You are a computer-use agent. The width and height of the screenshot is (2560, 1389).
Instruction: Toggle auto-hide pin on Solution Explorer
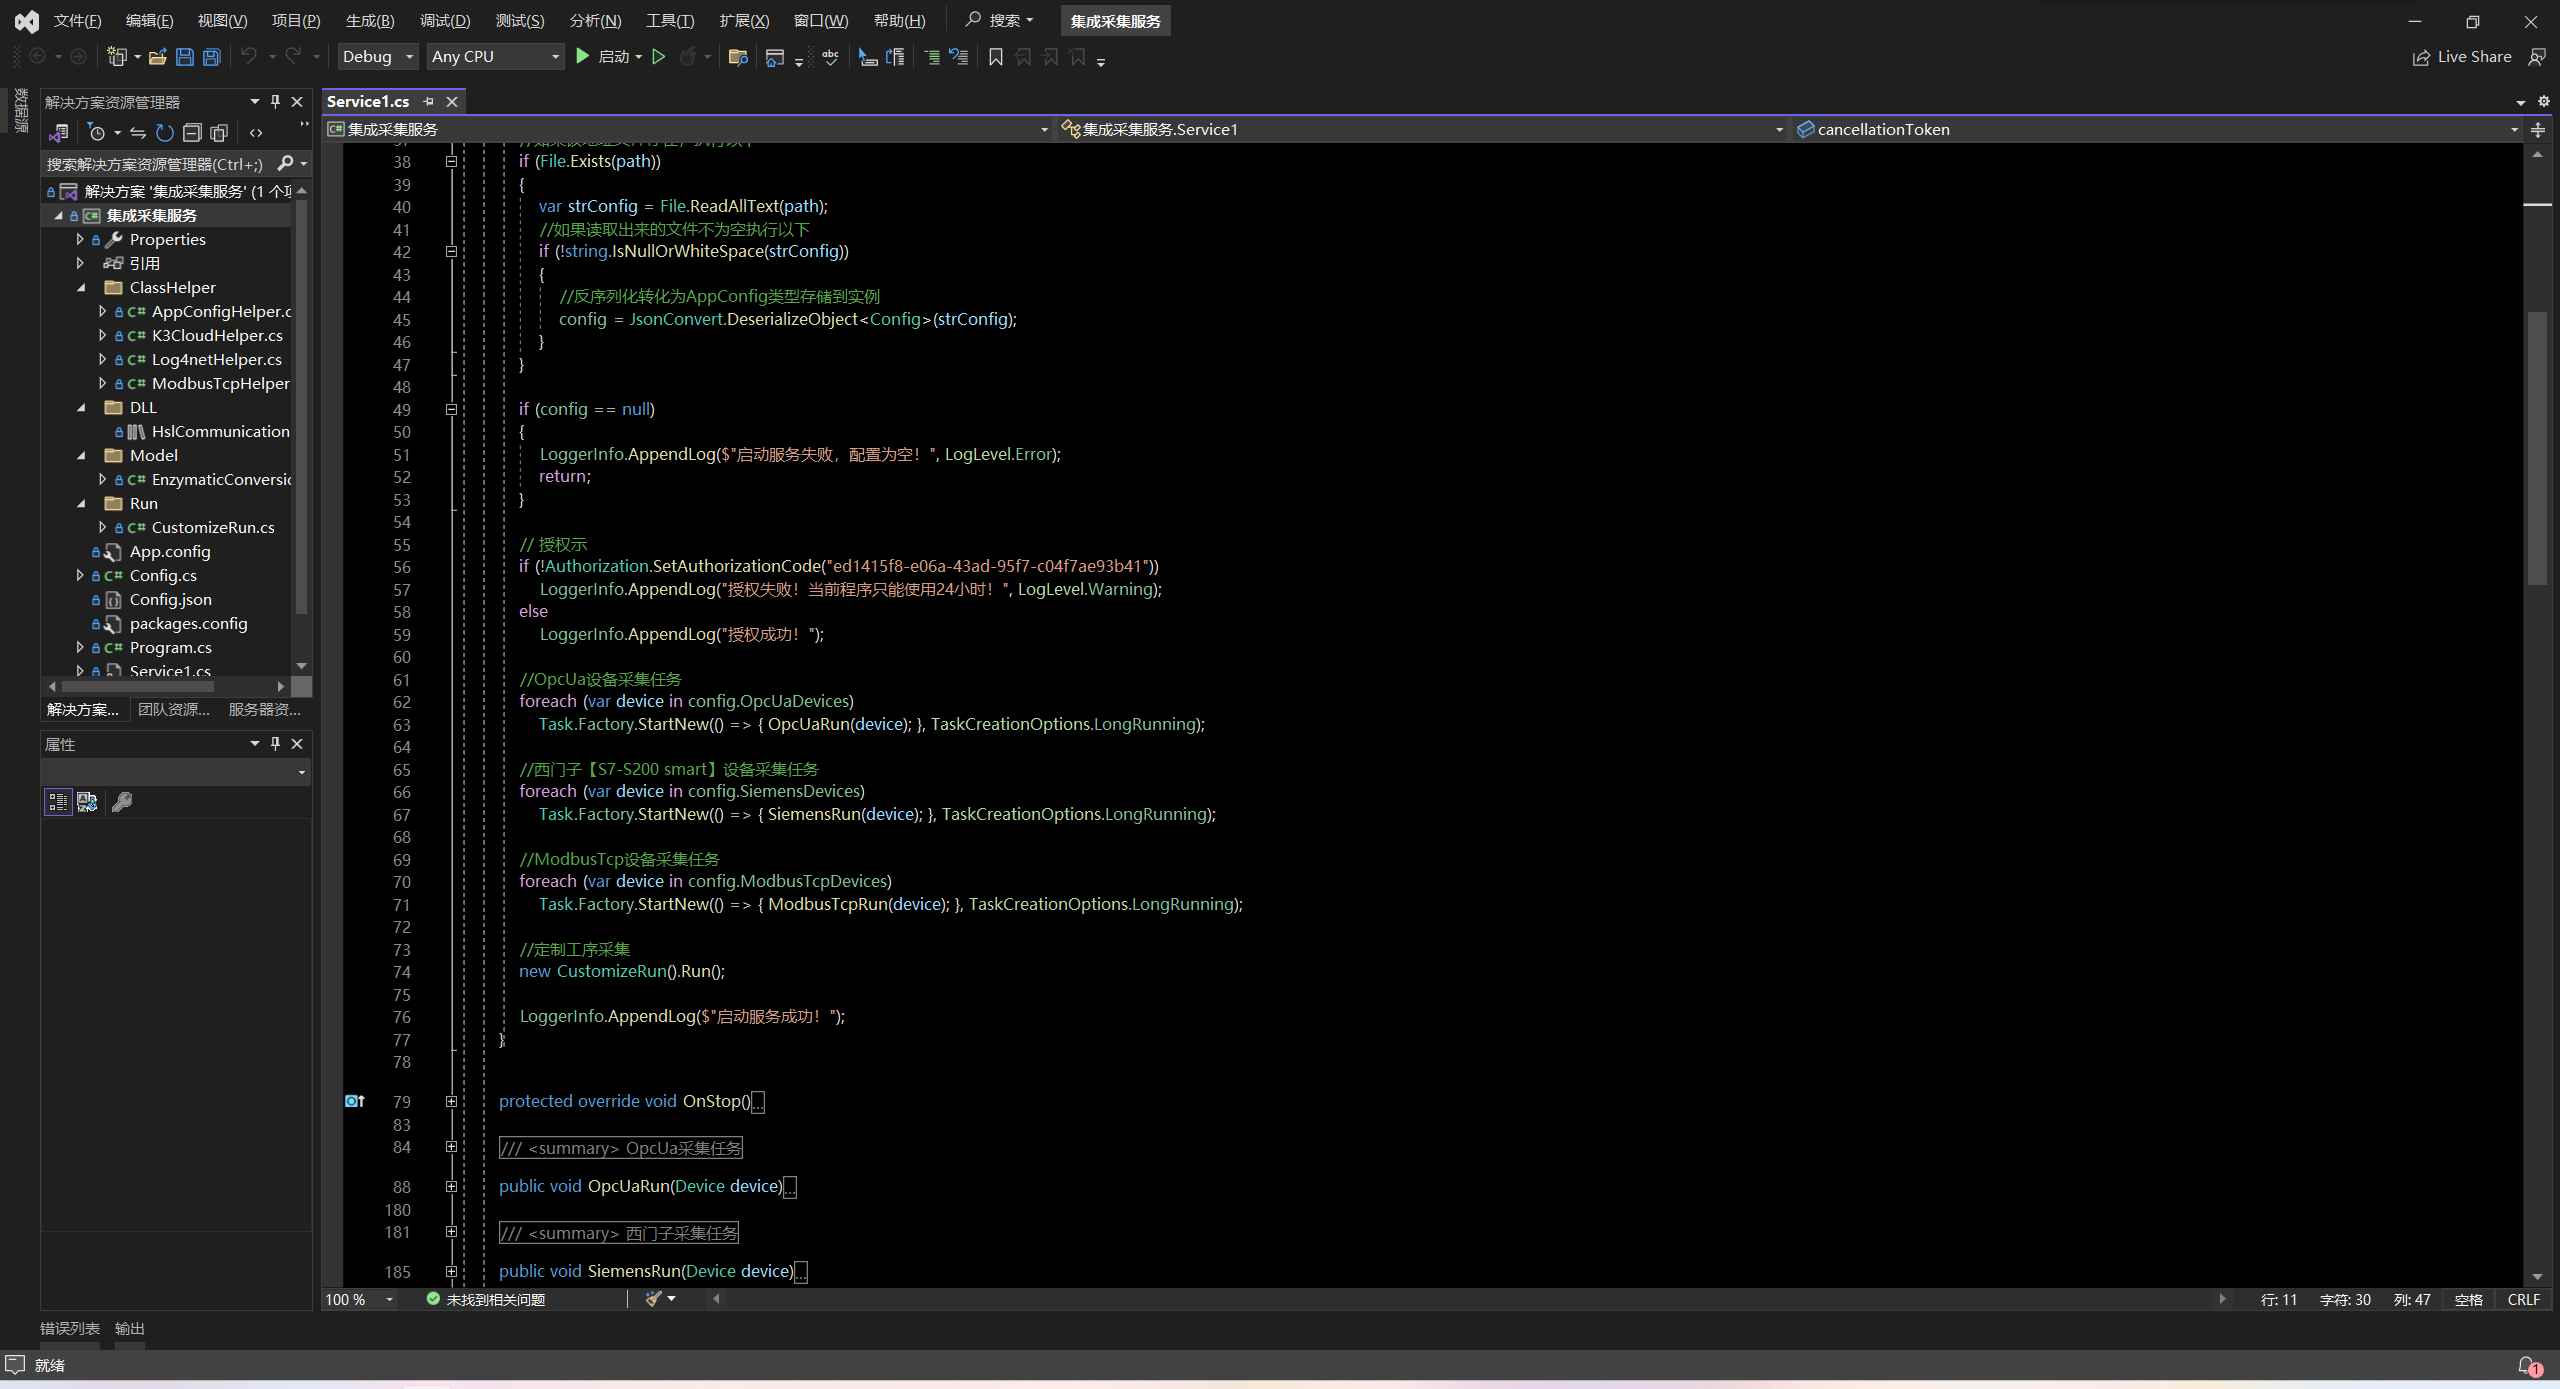click(x=276, y=101)
